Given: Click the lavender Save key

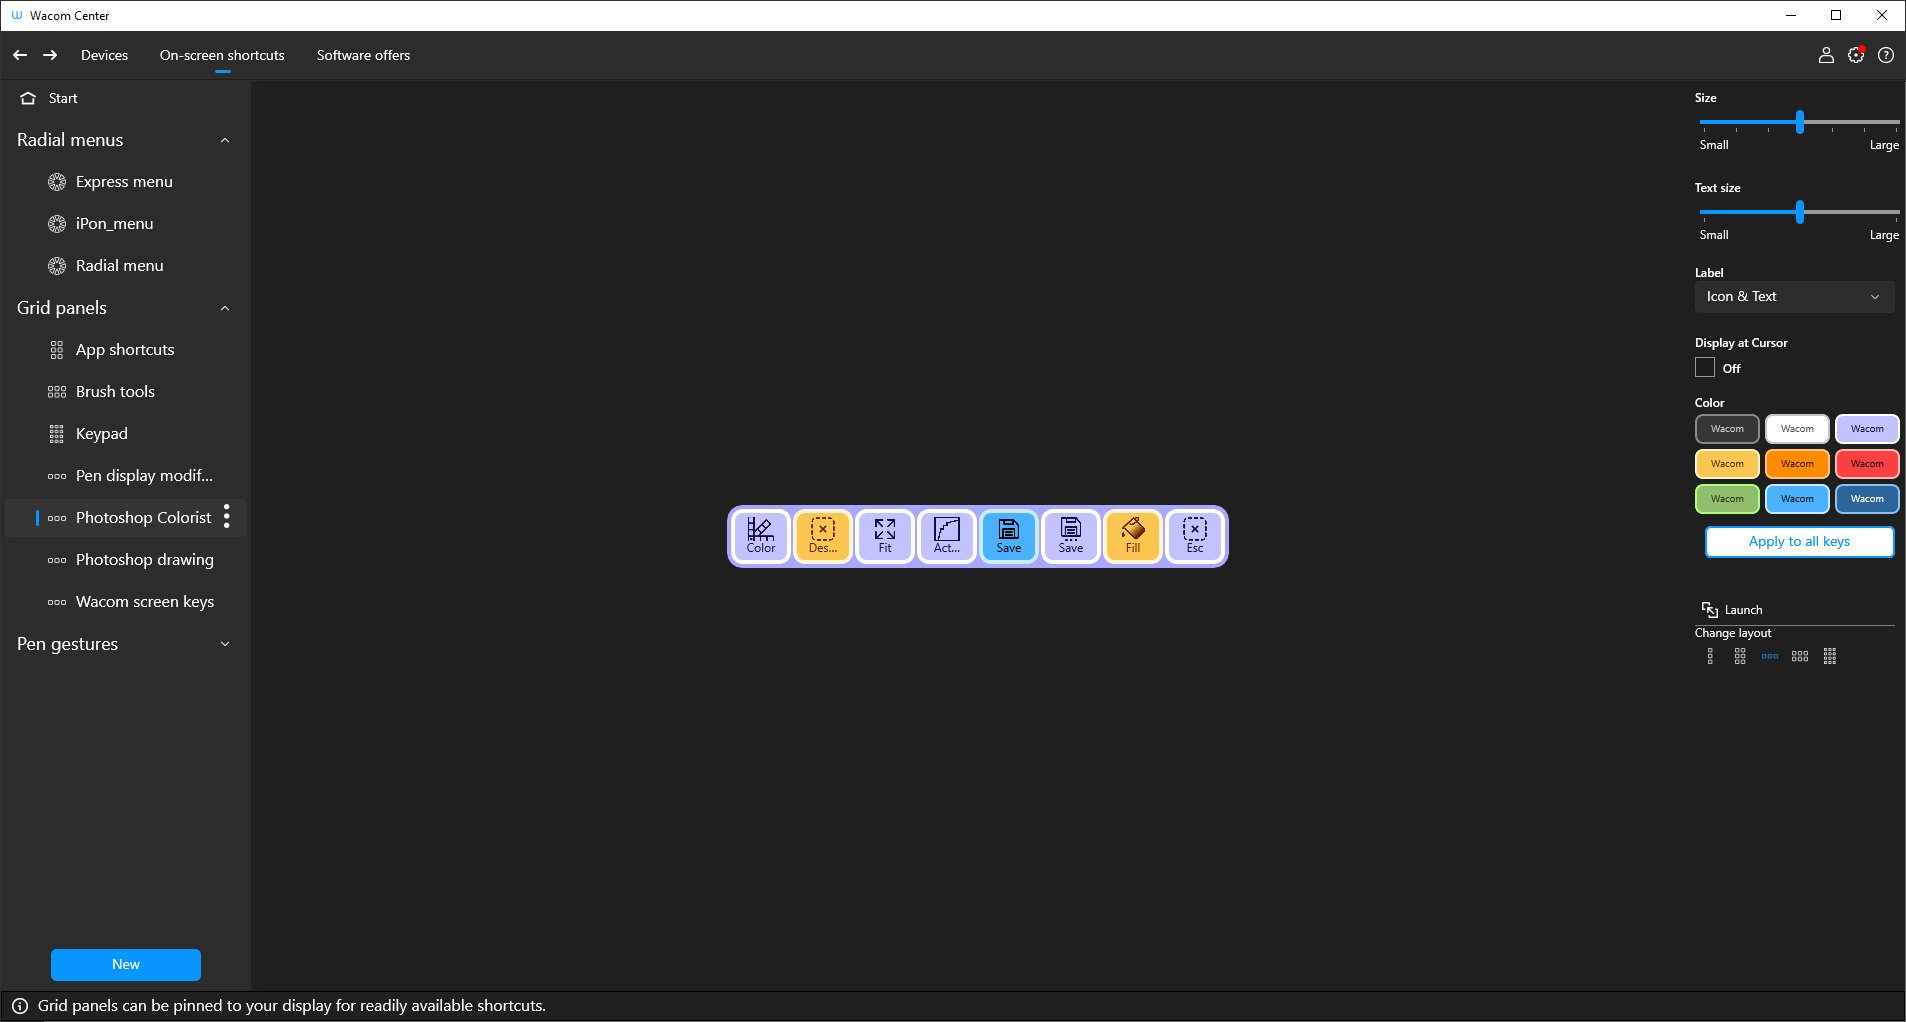Looking at the screenshot, I should pos(1071,536).
